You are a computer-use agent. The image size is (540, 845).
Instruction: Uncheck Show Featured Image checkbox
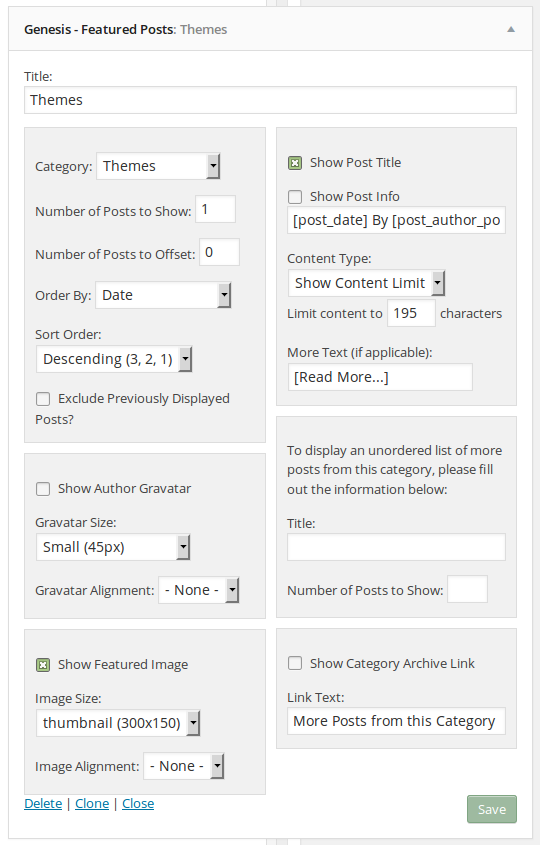click(43, 665)
